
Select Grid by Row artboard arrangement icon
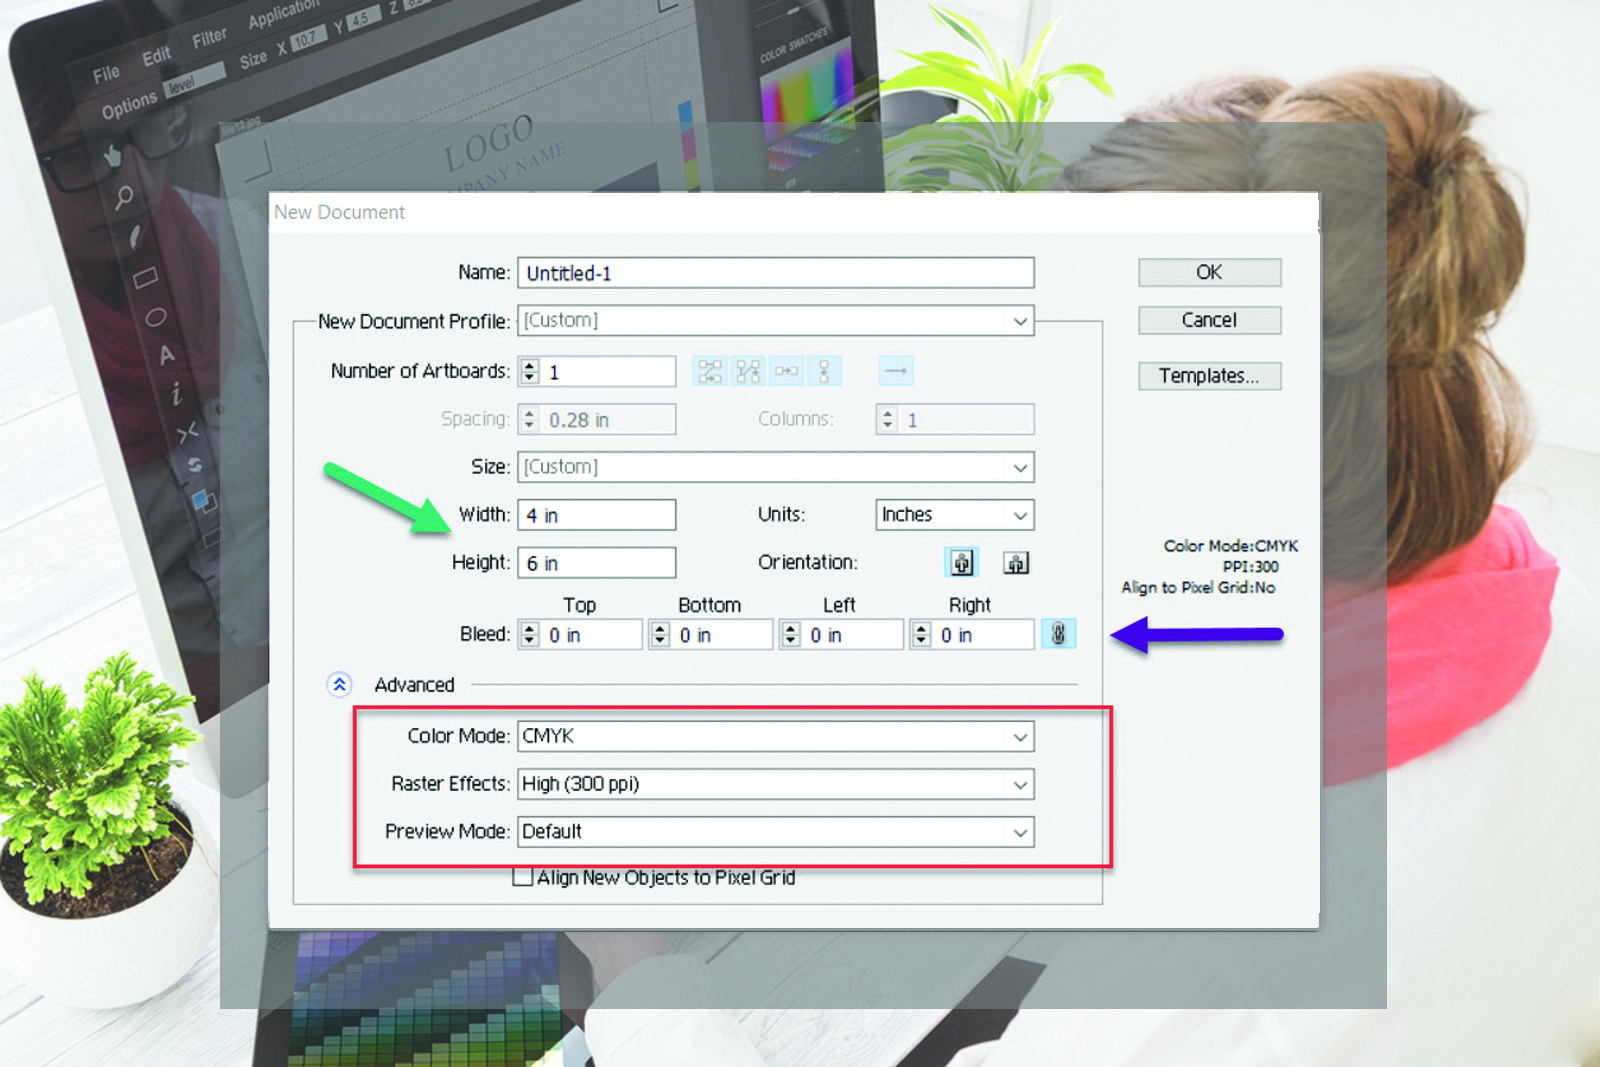pos(709,371)
